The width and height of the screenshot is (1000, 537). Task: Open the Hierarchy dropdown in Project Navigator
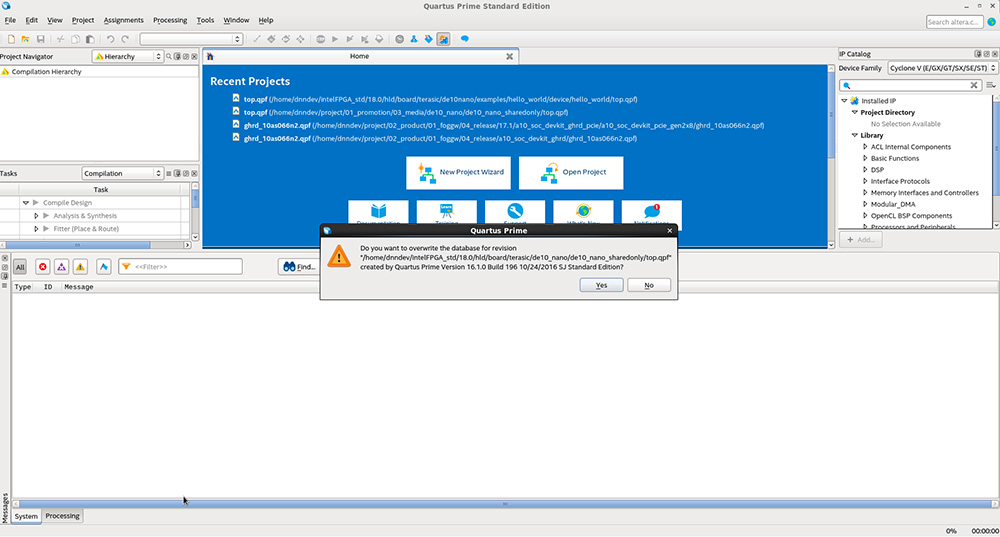(x=128, y=57)
